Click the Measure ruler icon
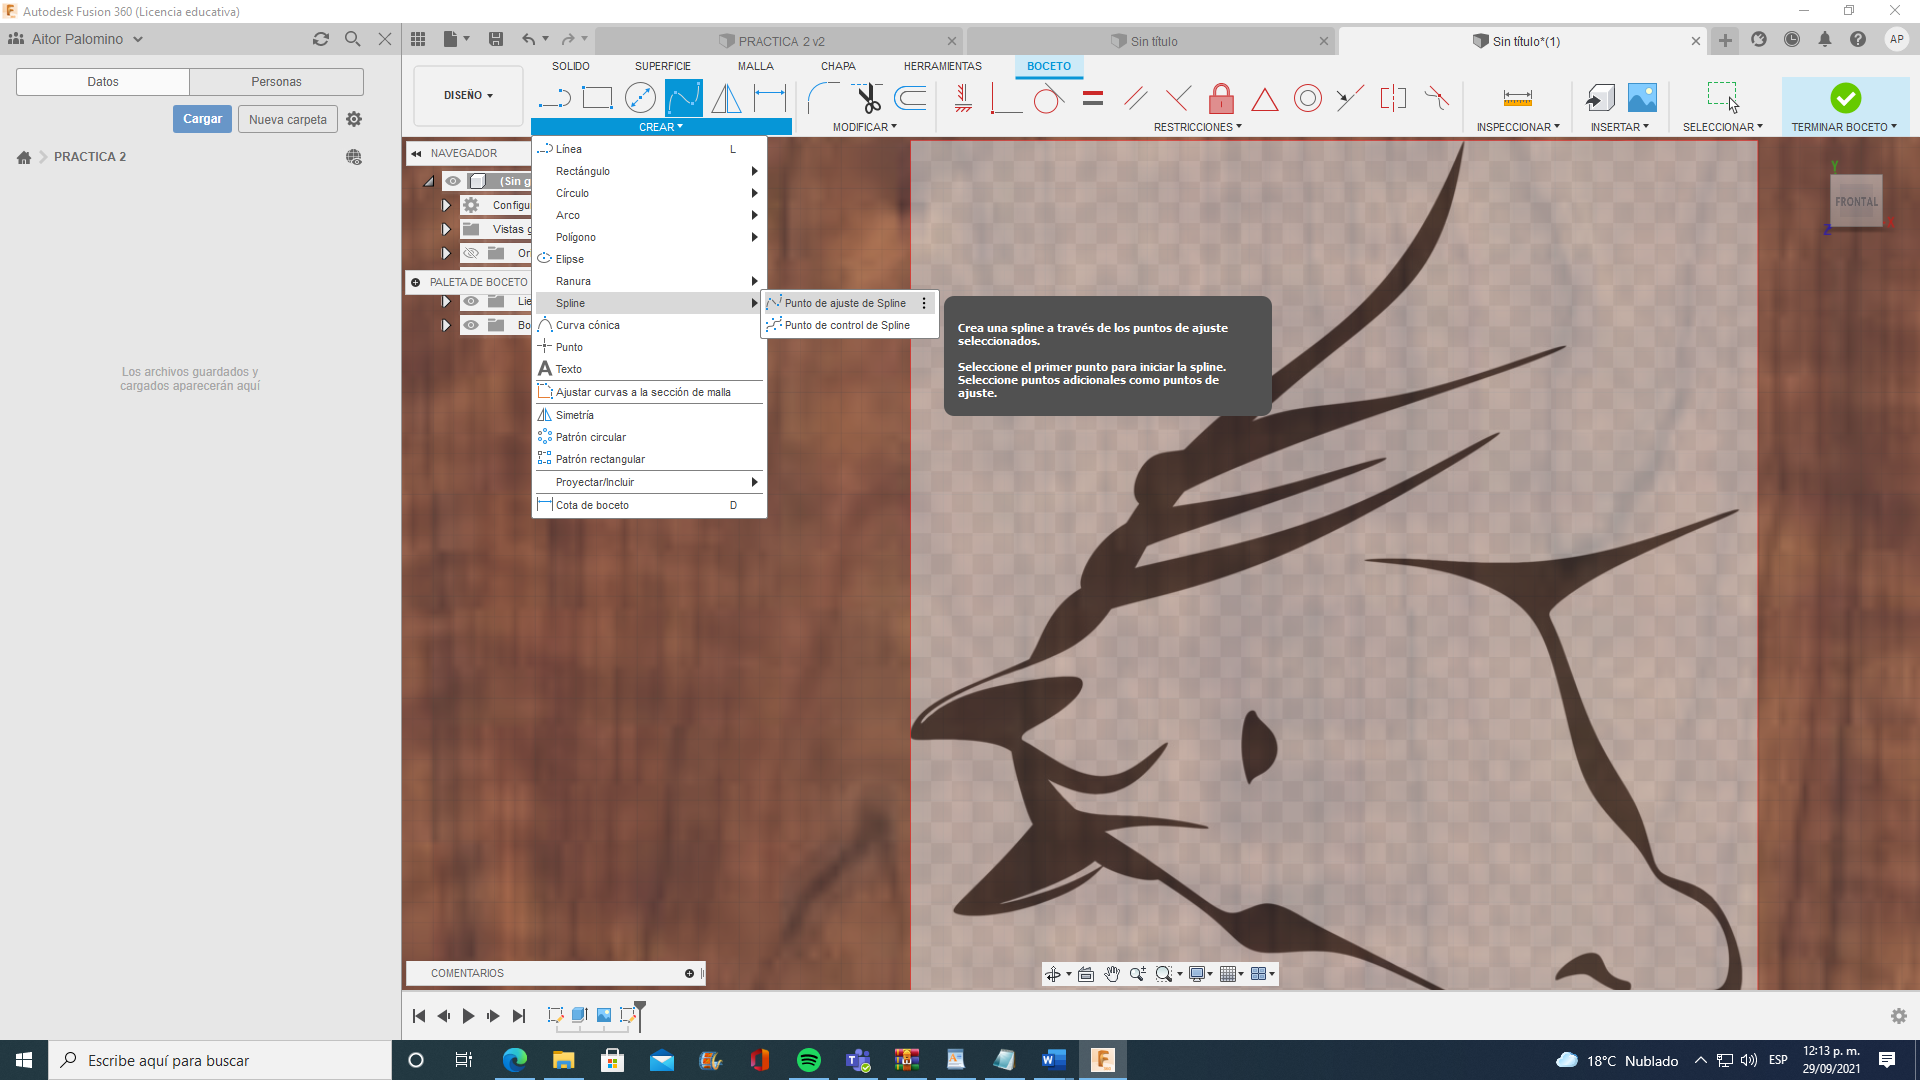The image size is (1920, 1080). point(1518,98)
